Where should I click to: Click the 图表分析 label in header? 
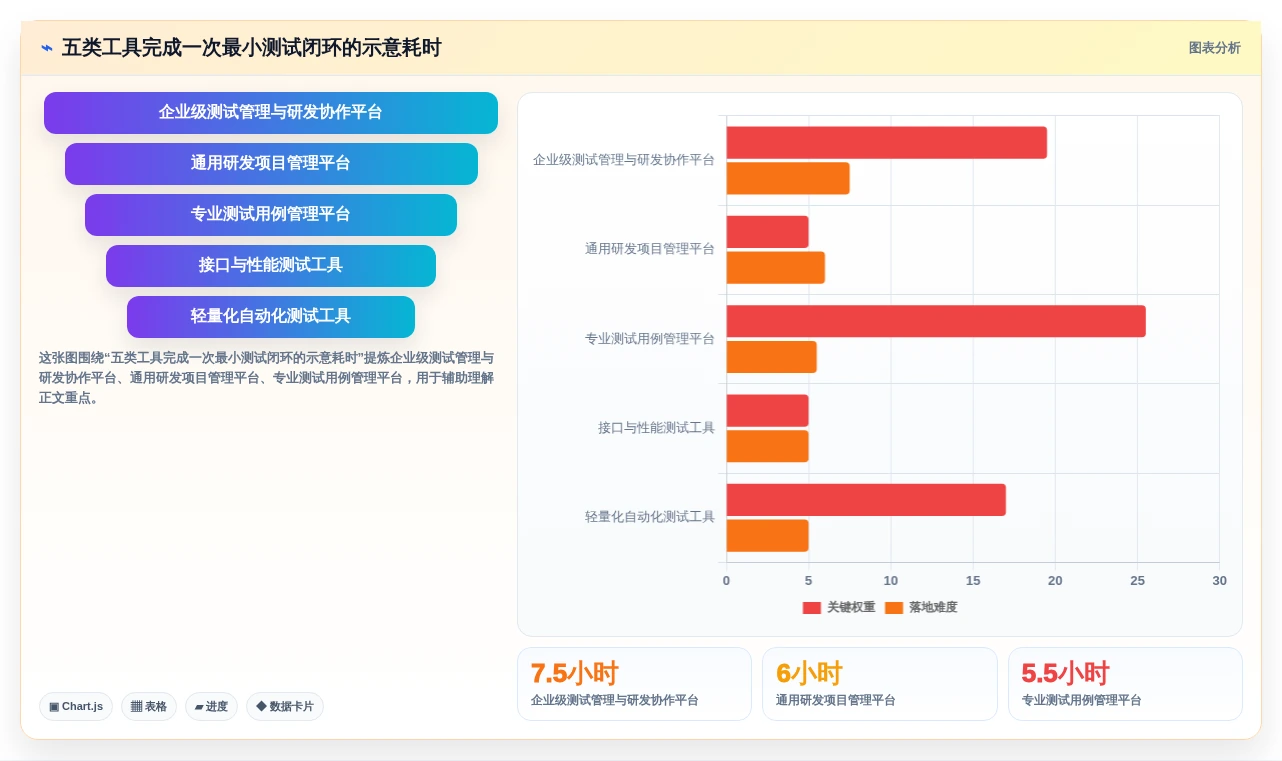click(1214, 48)
